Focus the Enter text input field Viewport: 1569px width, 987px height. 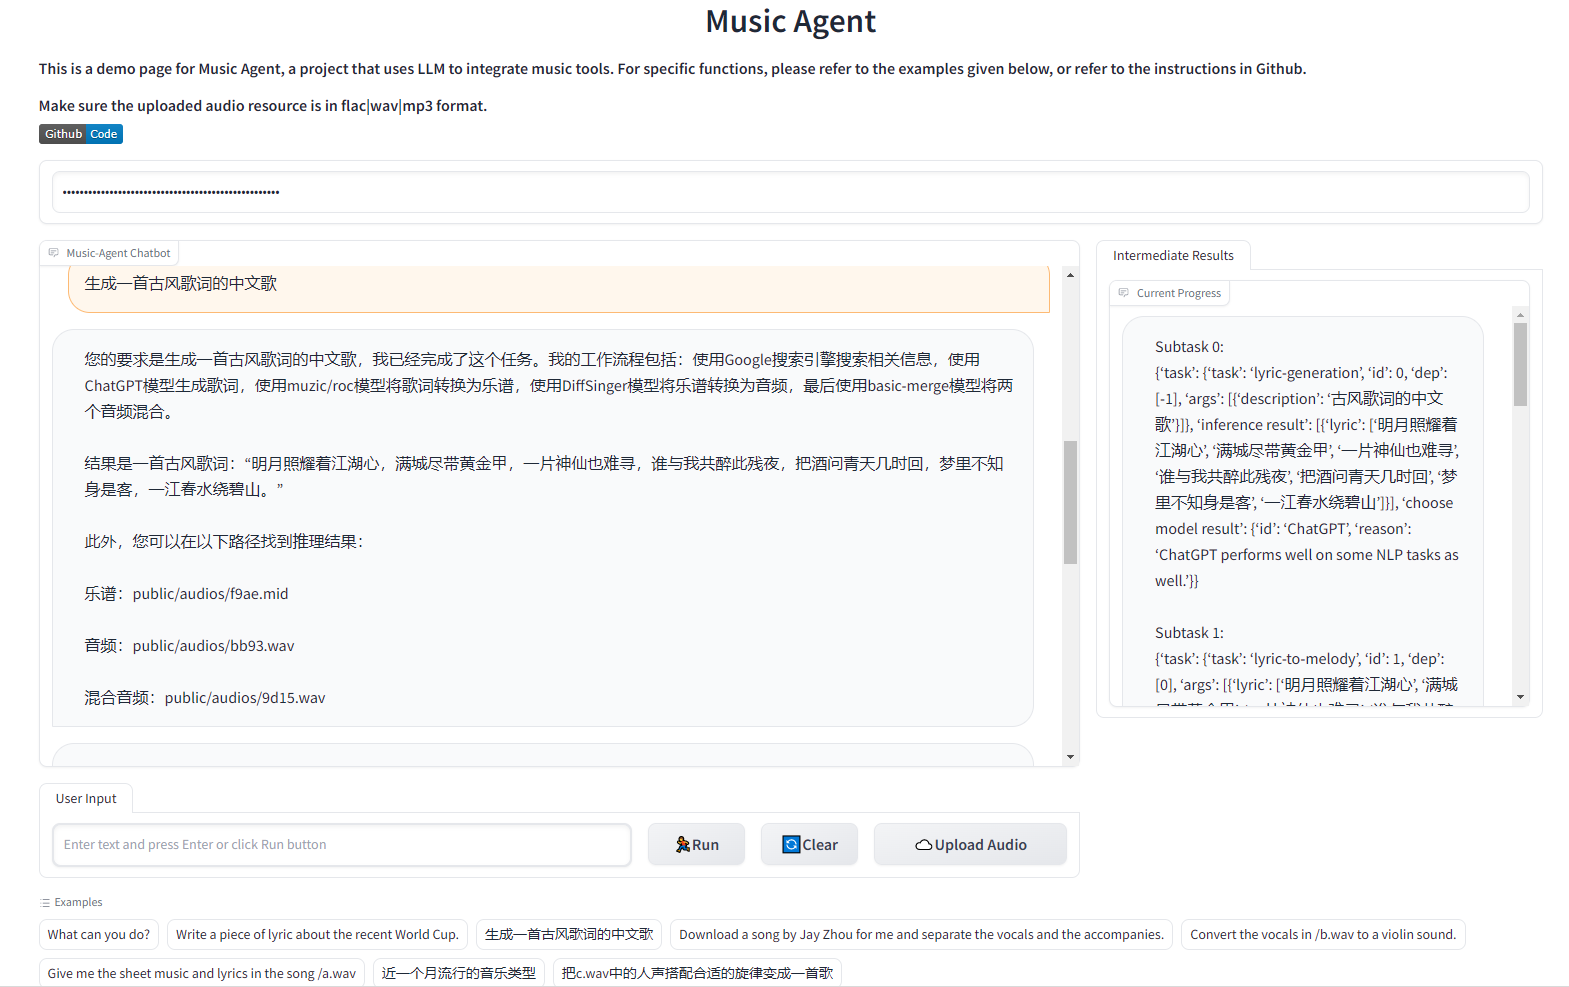[342, 845]
